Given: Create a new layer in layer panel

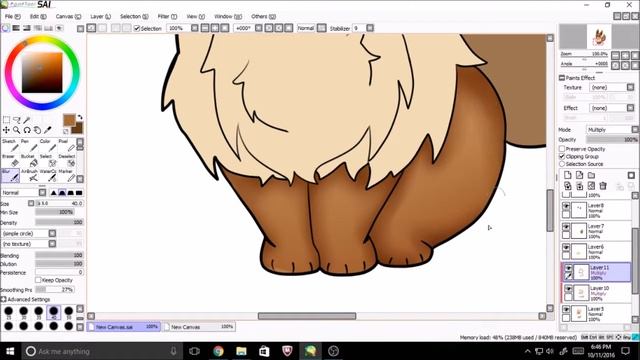Looking at the screenshot, I should point(567,175).
